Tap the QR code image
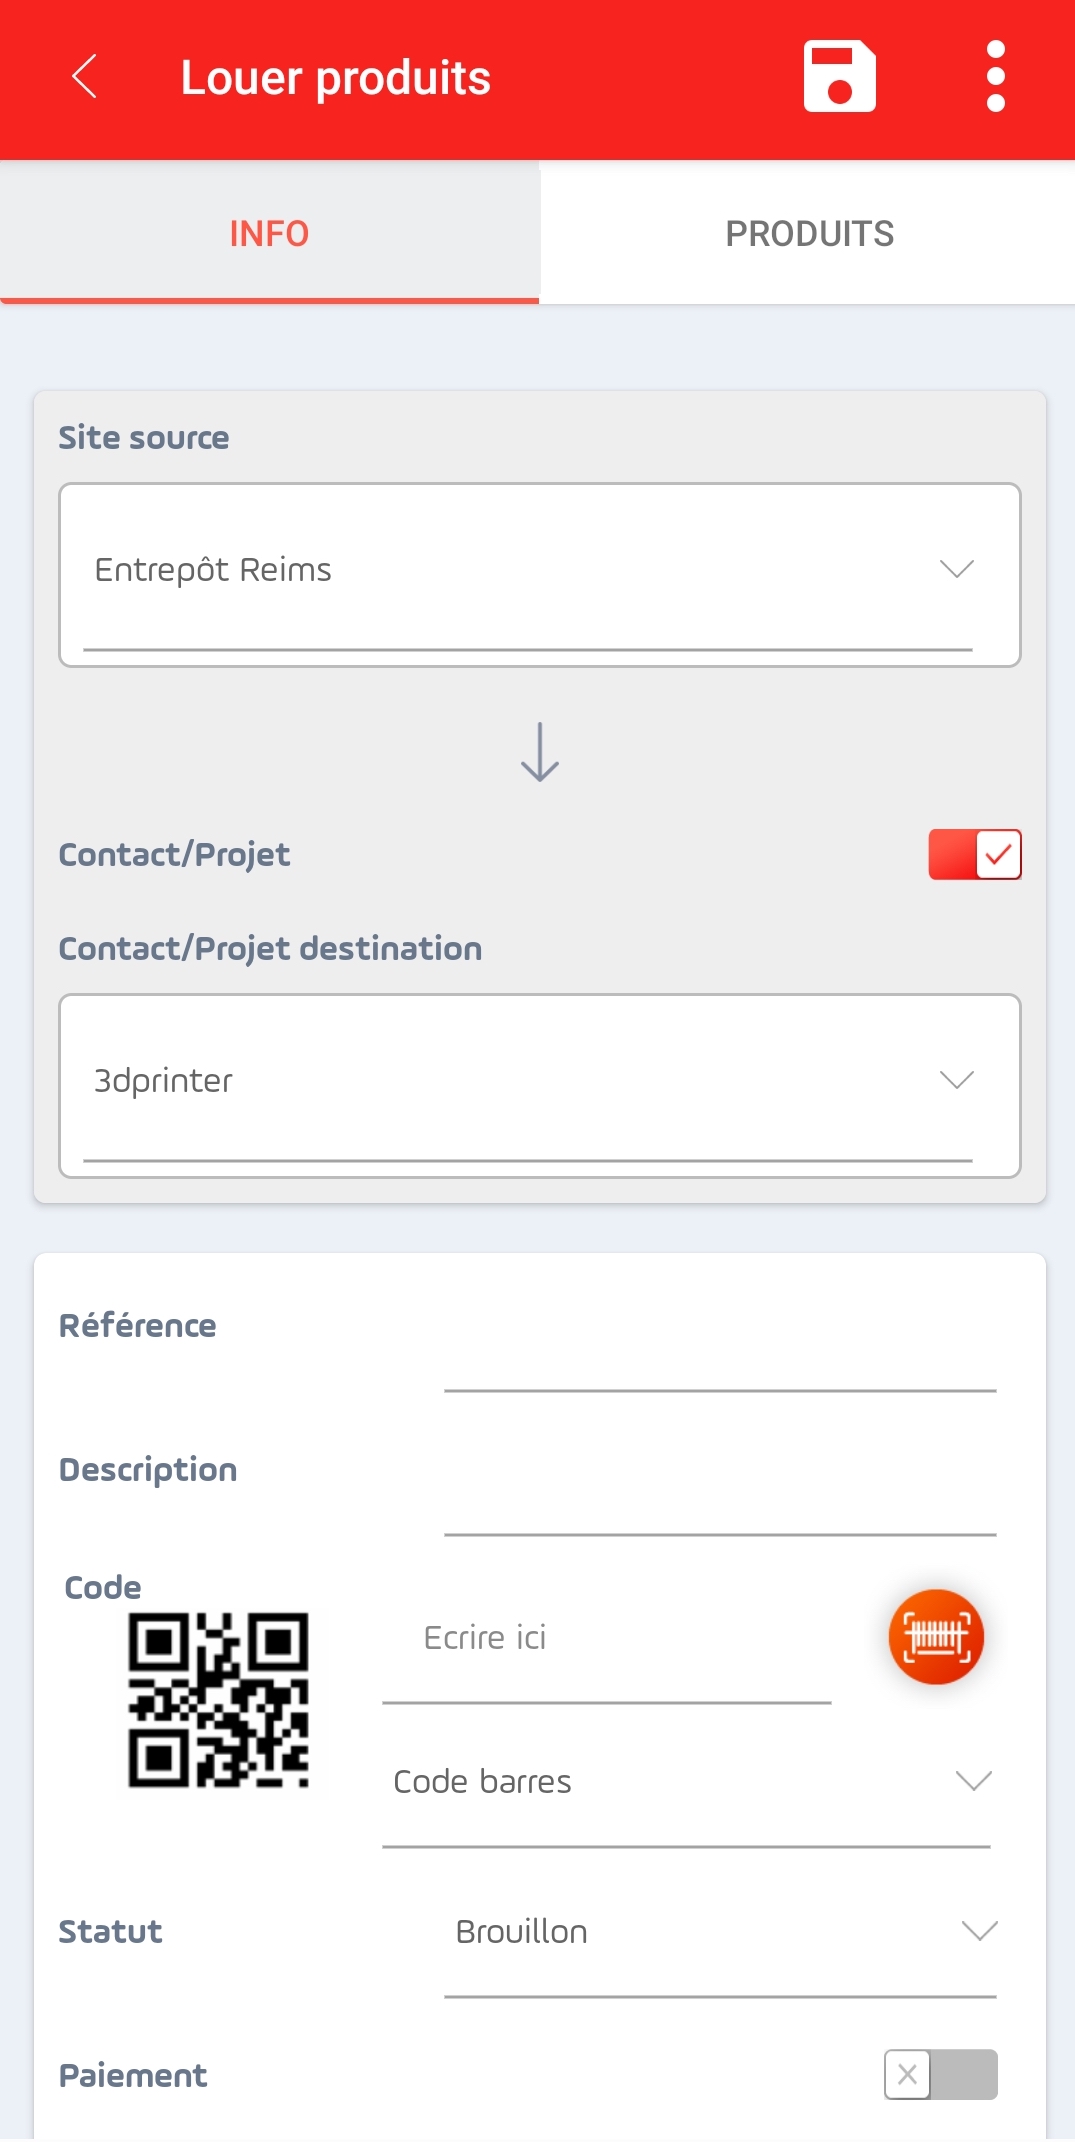1075x2142 pixels. pyautogui.click(x=218, y=1699)
